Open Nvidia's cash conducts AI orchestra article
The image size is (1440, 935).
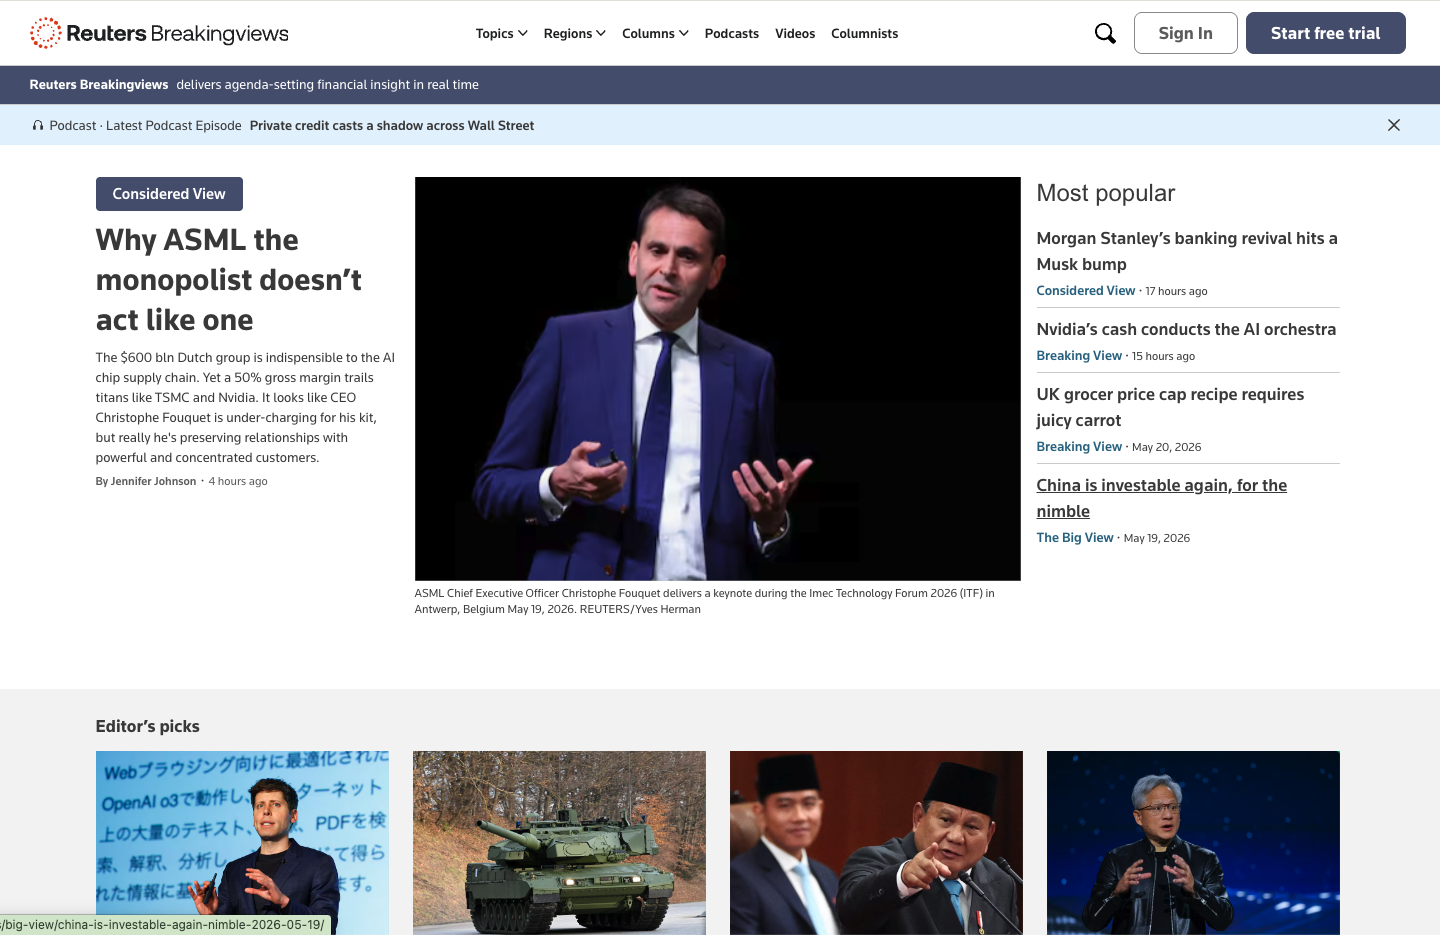[1186, 329]
